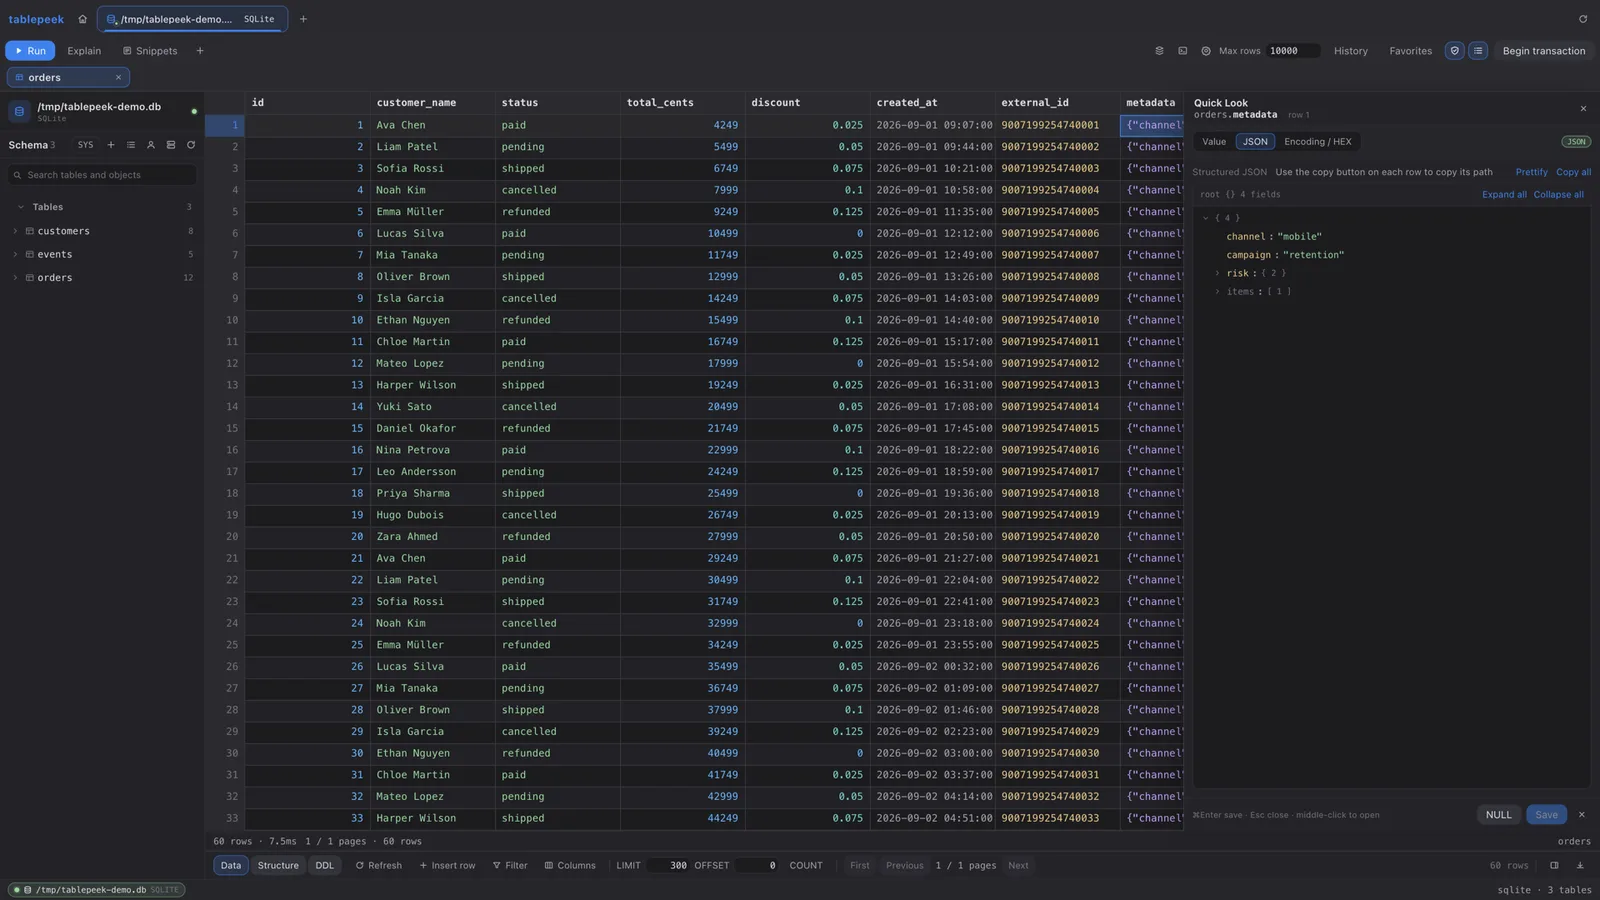Open the Snippets tab
Image resolution: width=1600 pixels, height=900 pixels.
pyautogui.click(x=150, y=51)
